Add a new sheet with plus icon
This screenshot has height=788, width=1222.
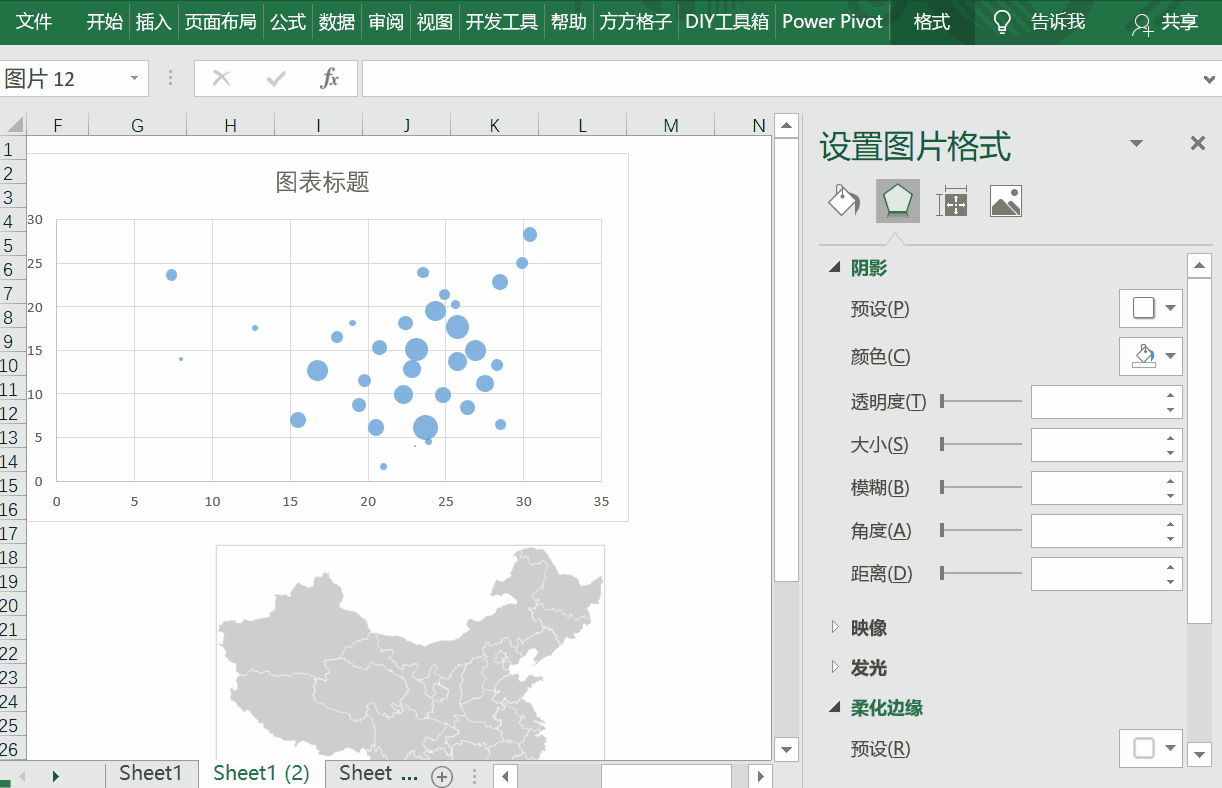tap(442, 776)
